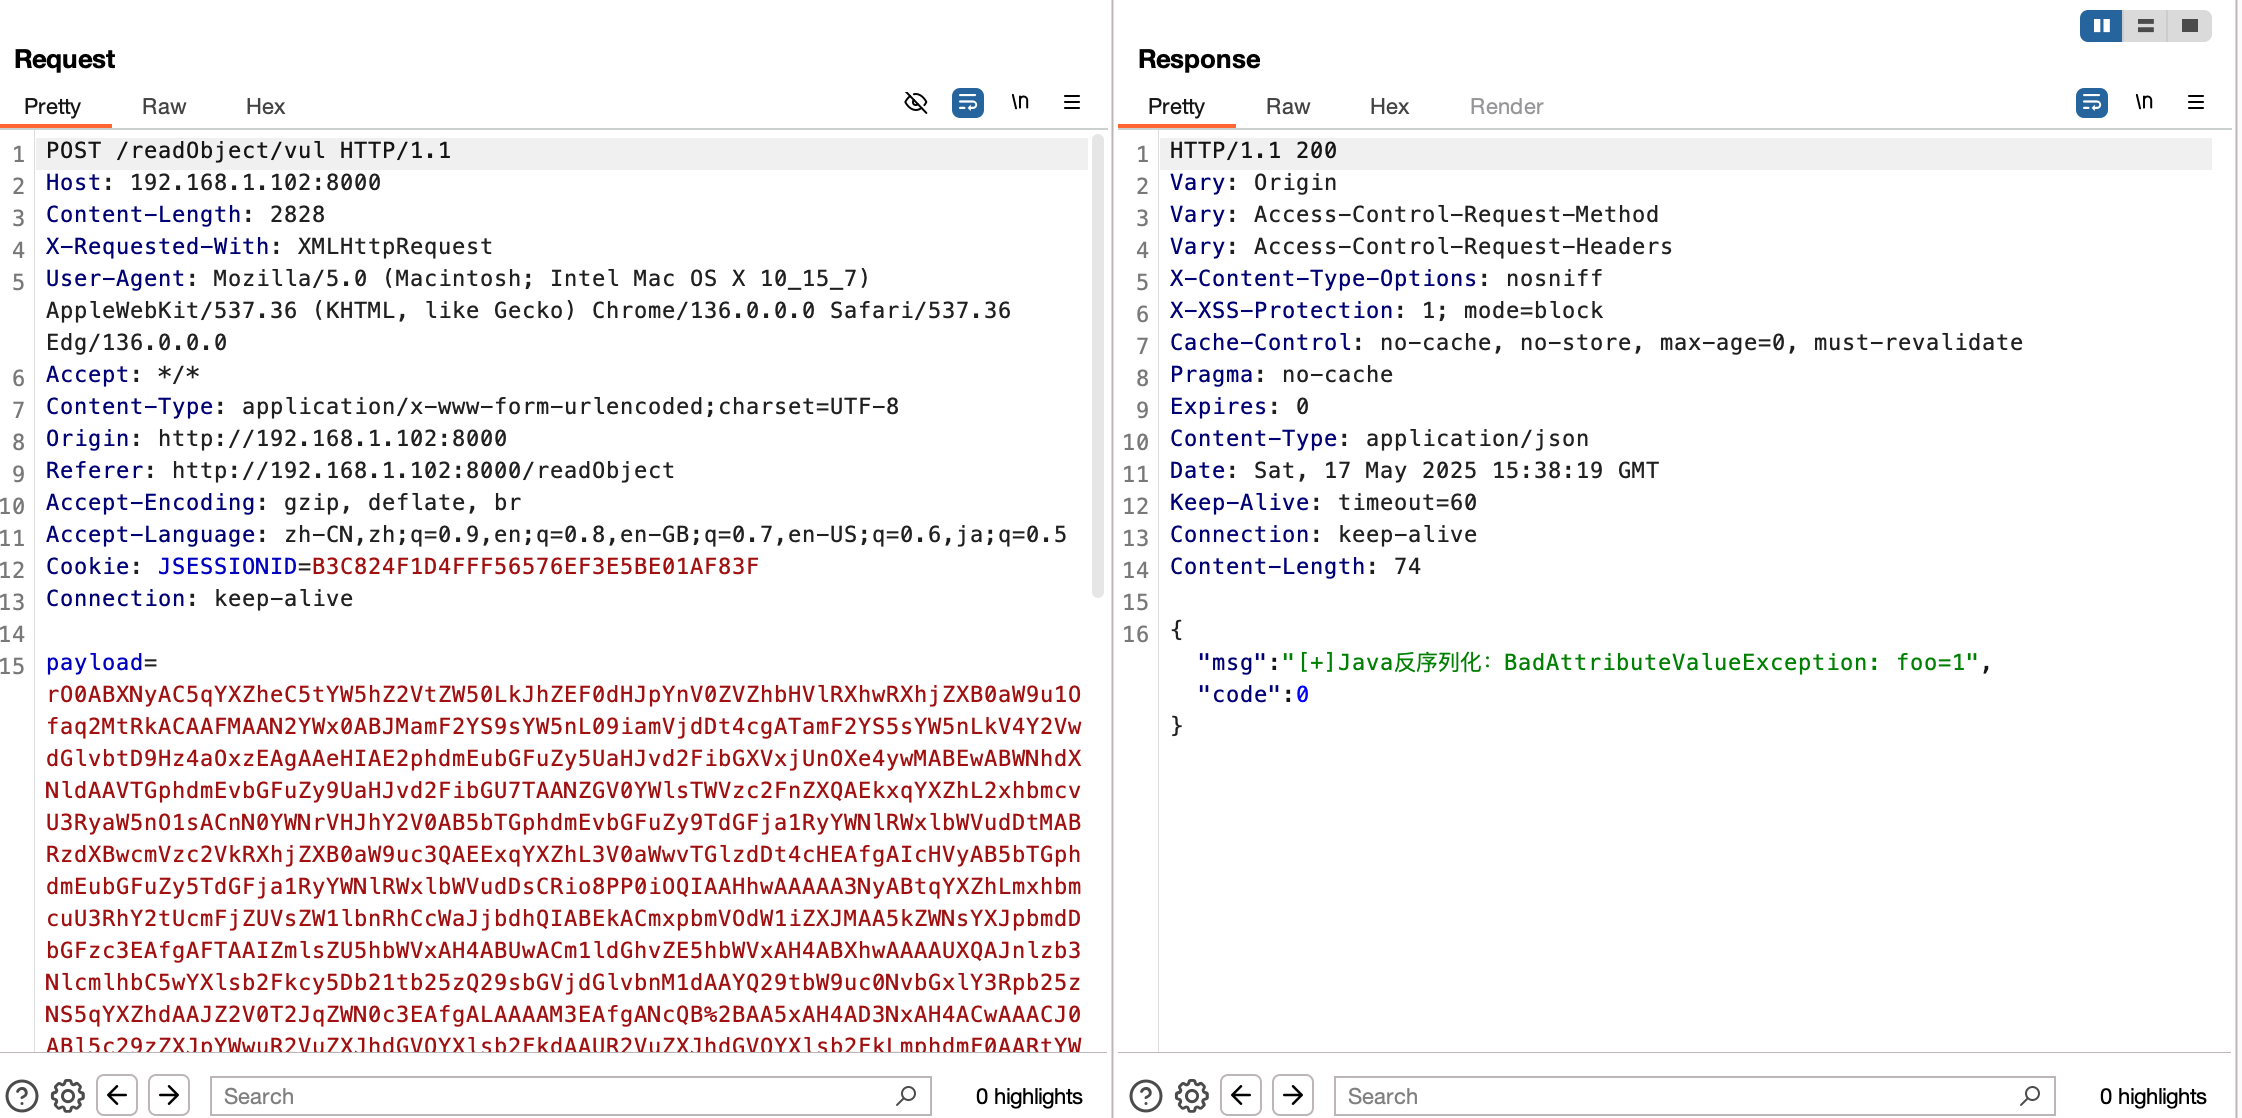Toggle word wrap icon in Response panel
Viewport: 2242px width, 1118px height.
(x=2091, y=103)
